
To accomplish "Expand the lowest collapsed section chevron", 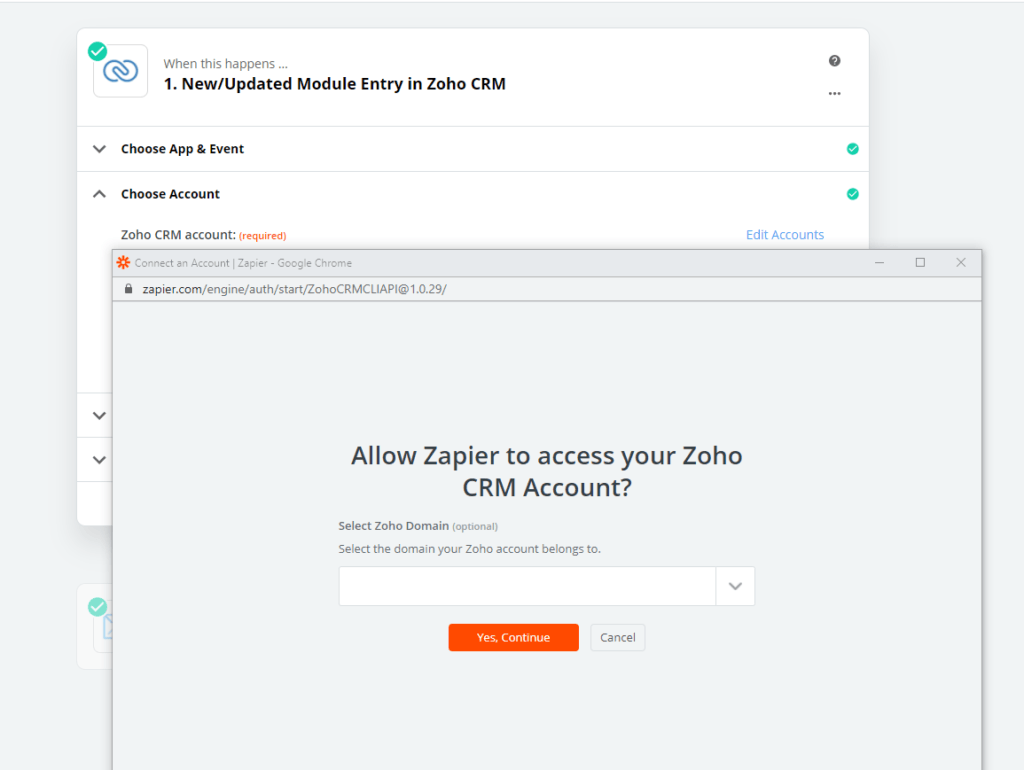I will click(99, 460).
